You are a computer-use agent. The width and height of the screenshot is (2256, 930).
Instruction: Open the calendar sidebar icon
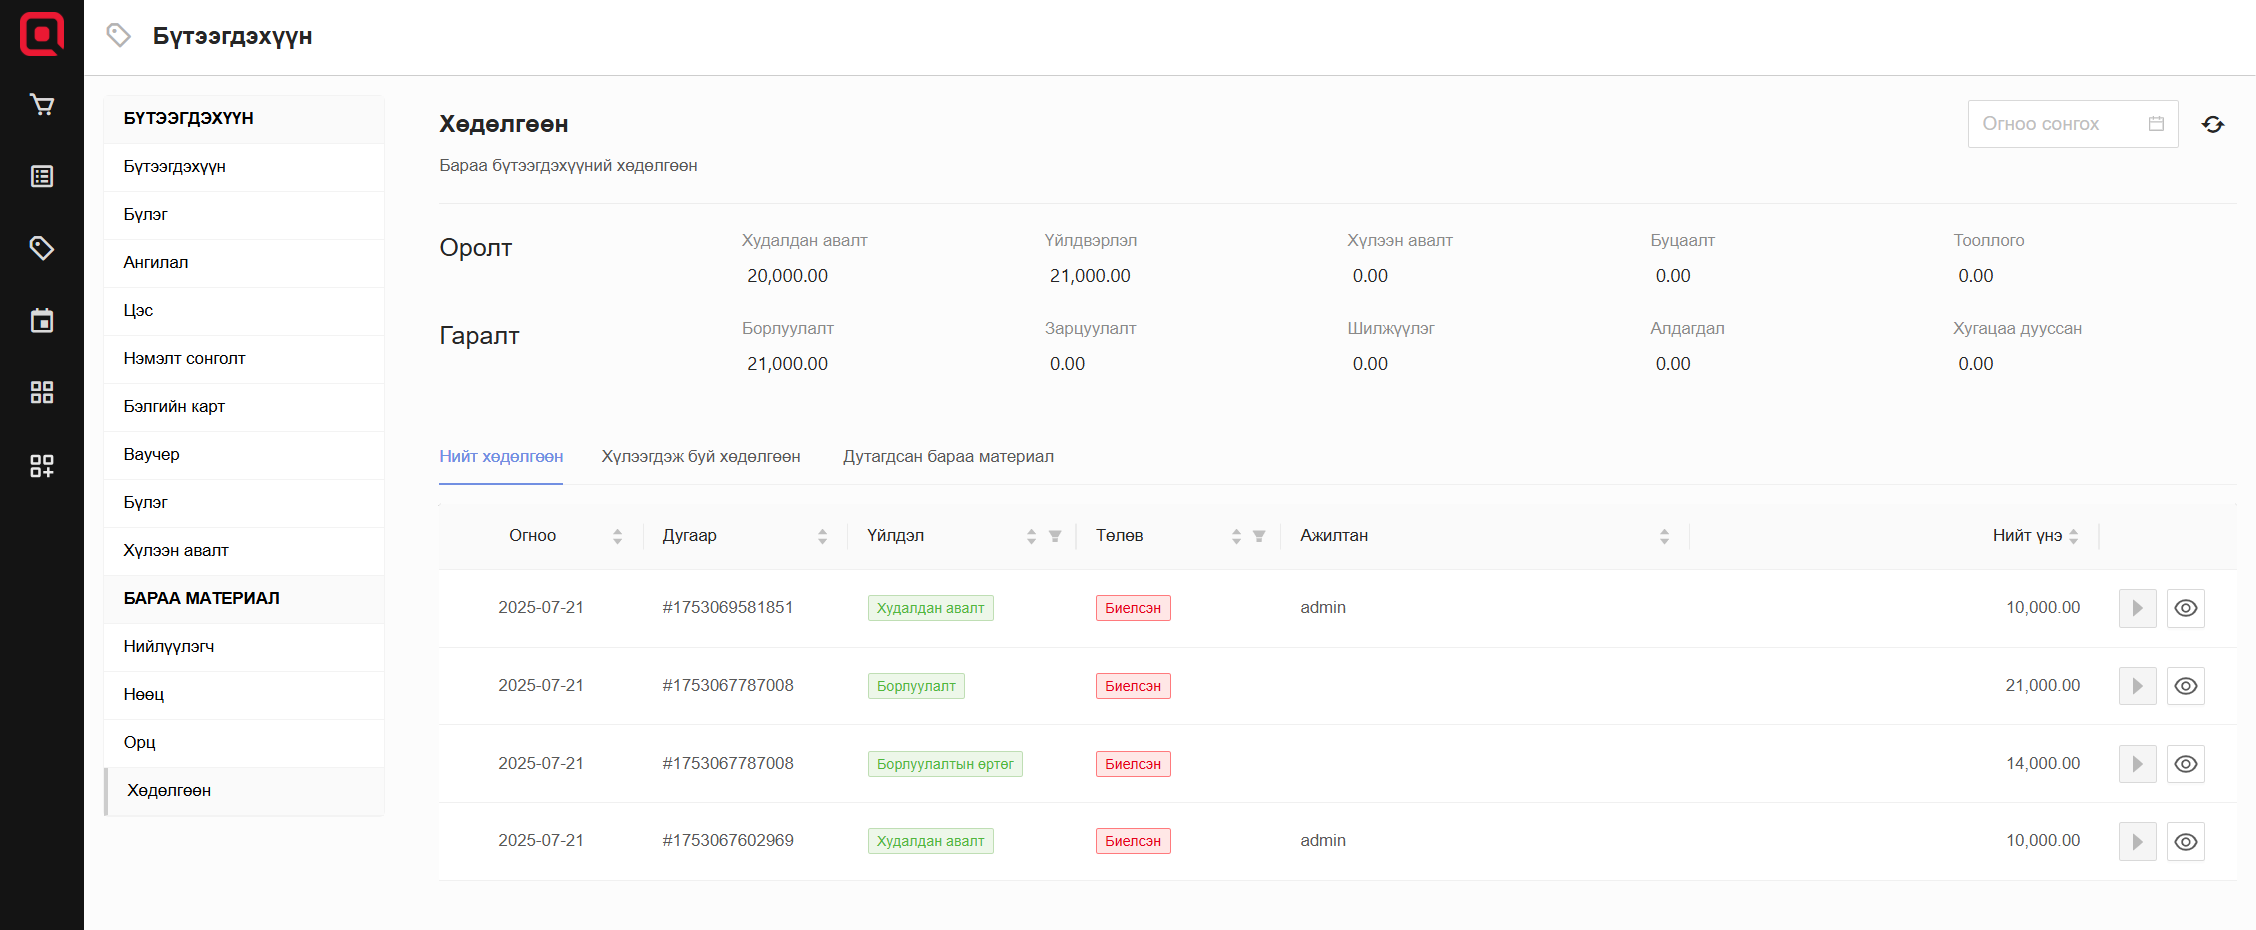(x=42, y=321)
